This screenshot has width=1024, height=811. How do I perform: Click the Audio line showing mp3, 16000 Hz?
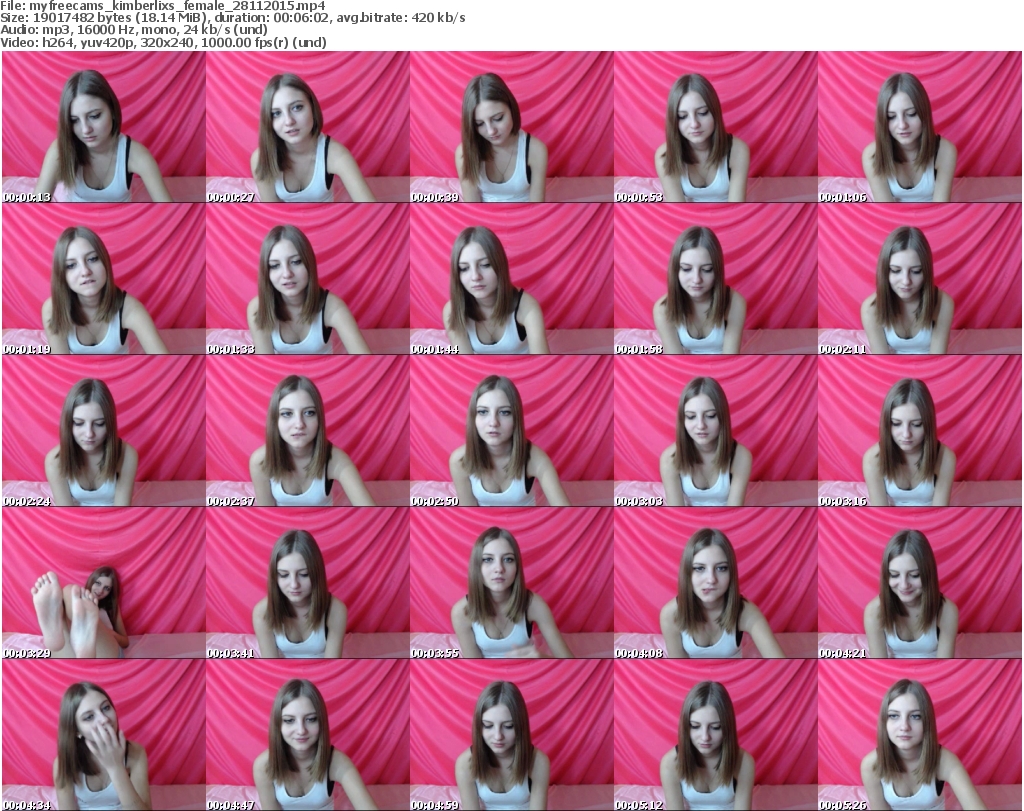134,29
